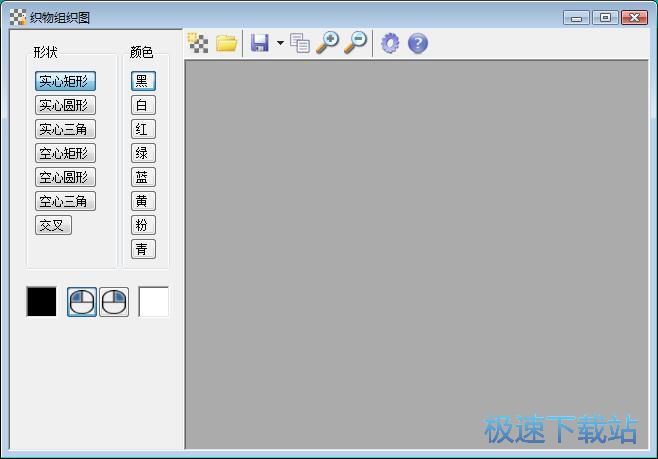Open help with the question mark icon
The image size is (658, 459).
coord(418,43)
